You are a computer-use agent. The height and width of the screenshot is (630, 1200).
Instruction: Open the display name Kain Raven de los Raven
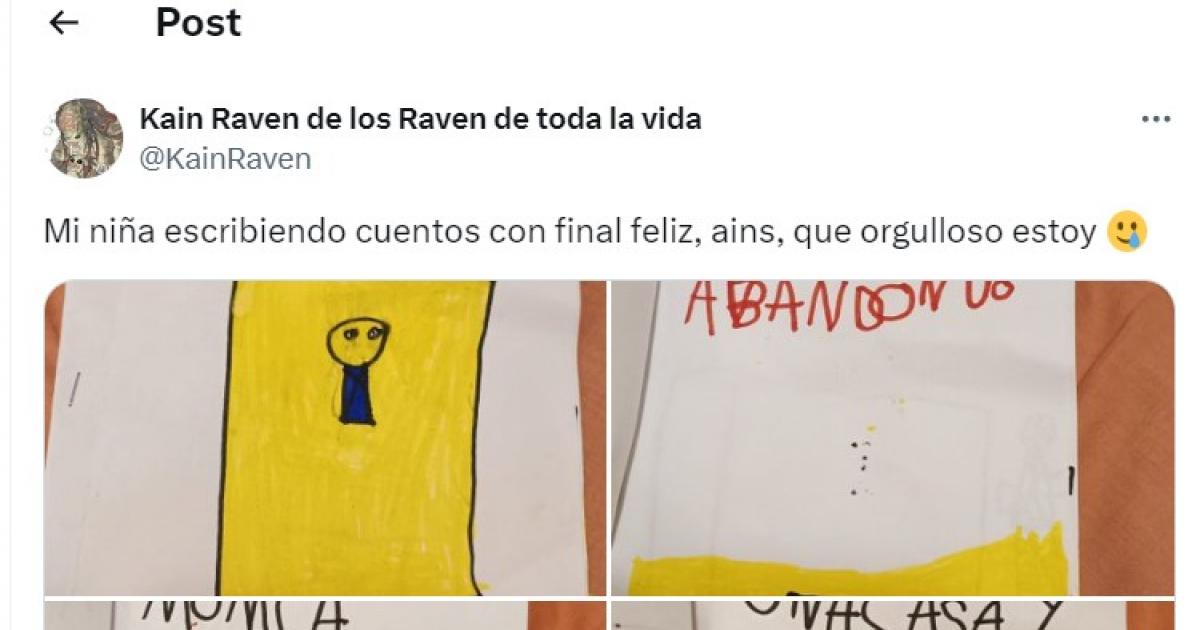coord(420,119)
